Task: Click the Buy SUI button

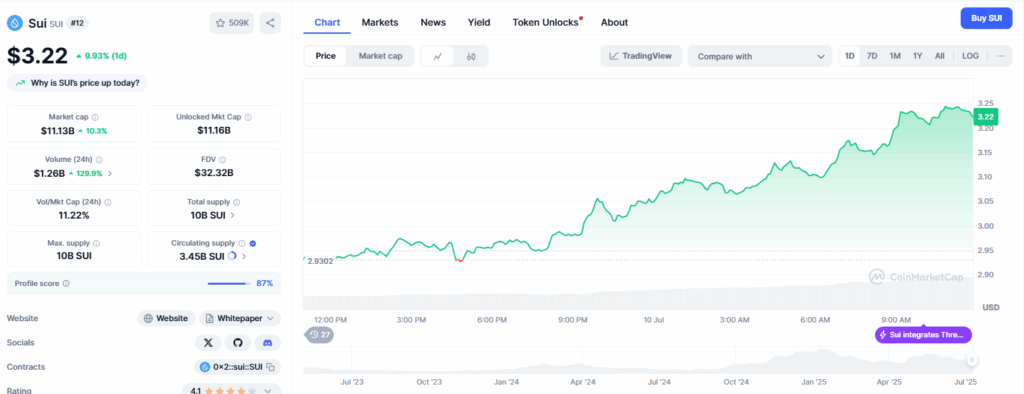Action: tap(986, 18)
